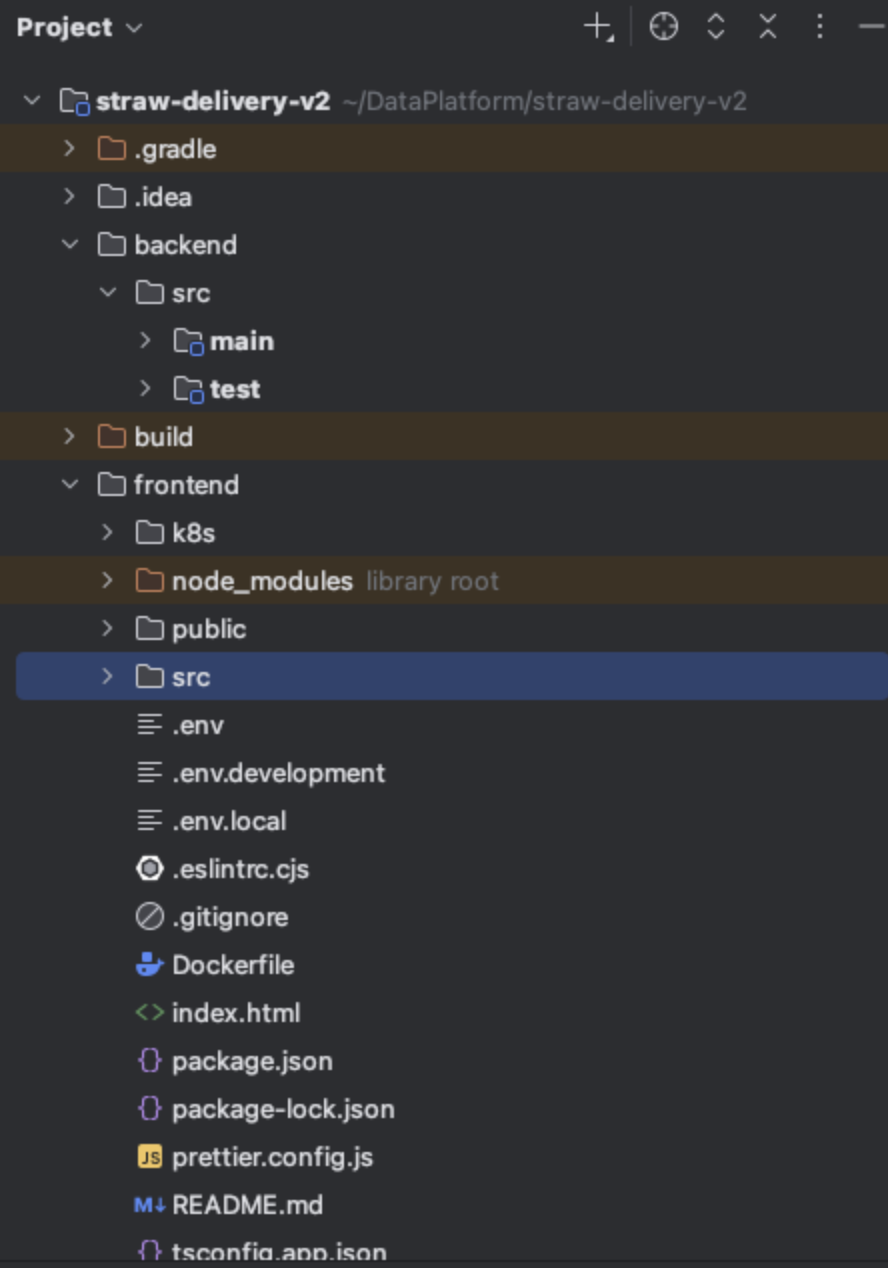Screen dimensions: 888x1268
Task: Collapse the frontend folder chevron
Action: 69,485
